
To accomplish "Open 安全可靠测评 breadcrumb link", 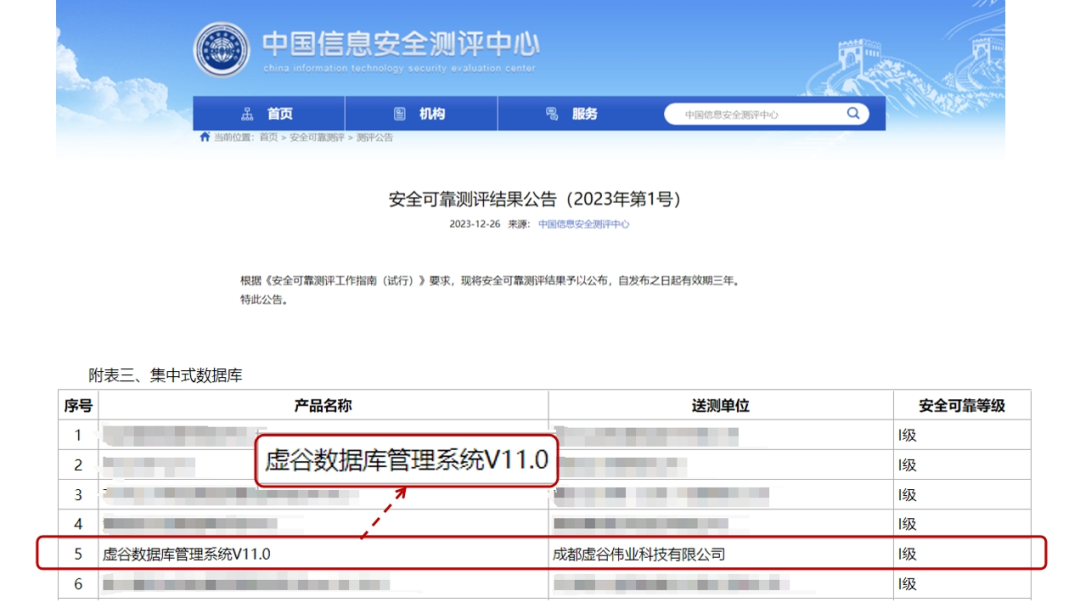I will coord(317,138).
